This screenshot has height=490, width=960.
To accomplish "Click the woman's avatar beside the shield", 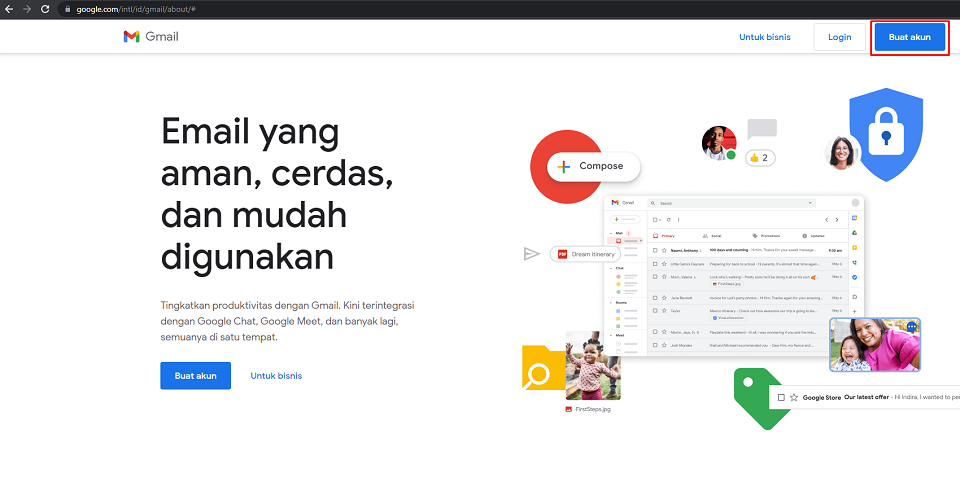I will click(x=841, y=152).
